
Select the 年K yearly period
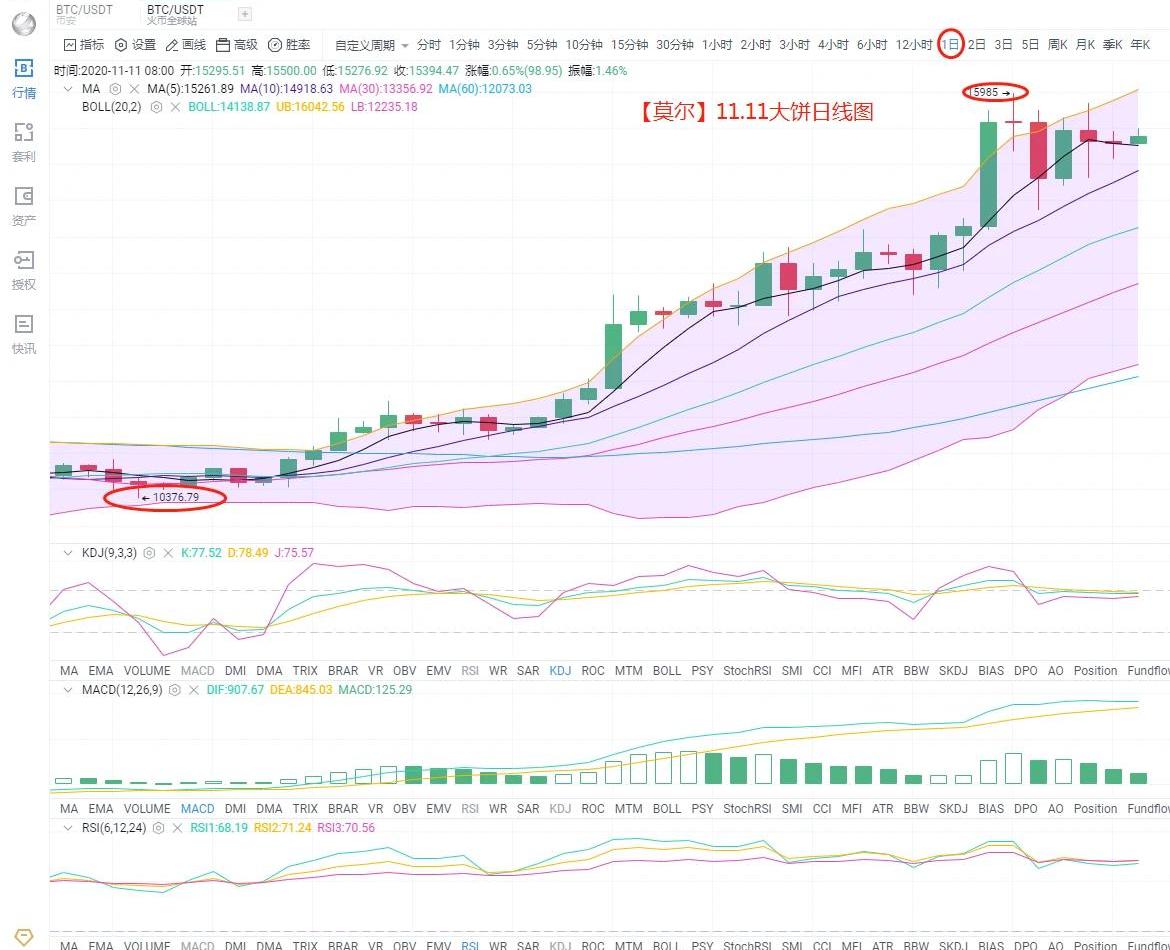tap(1140, 45)
